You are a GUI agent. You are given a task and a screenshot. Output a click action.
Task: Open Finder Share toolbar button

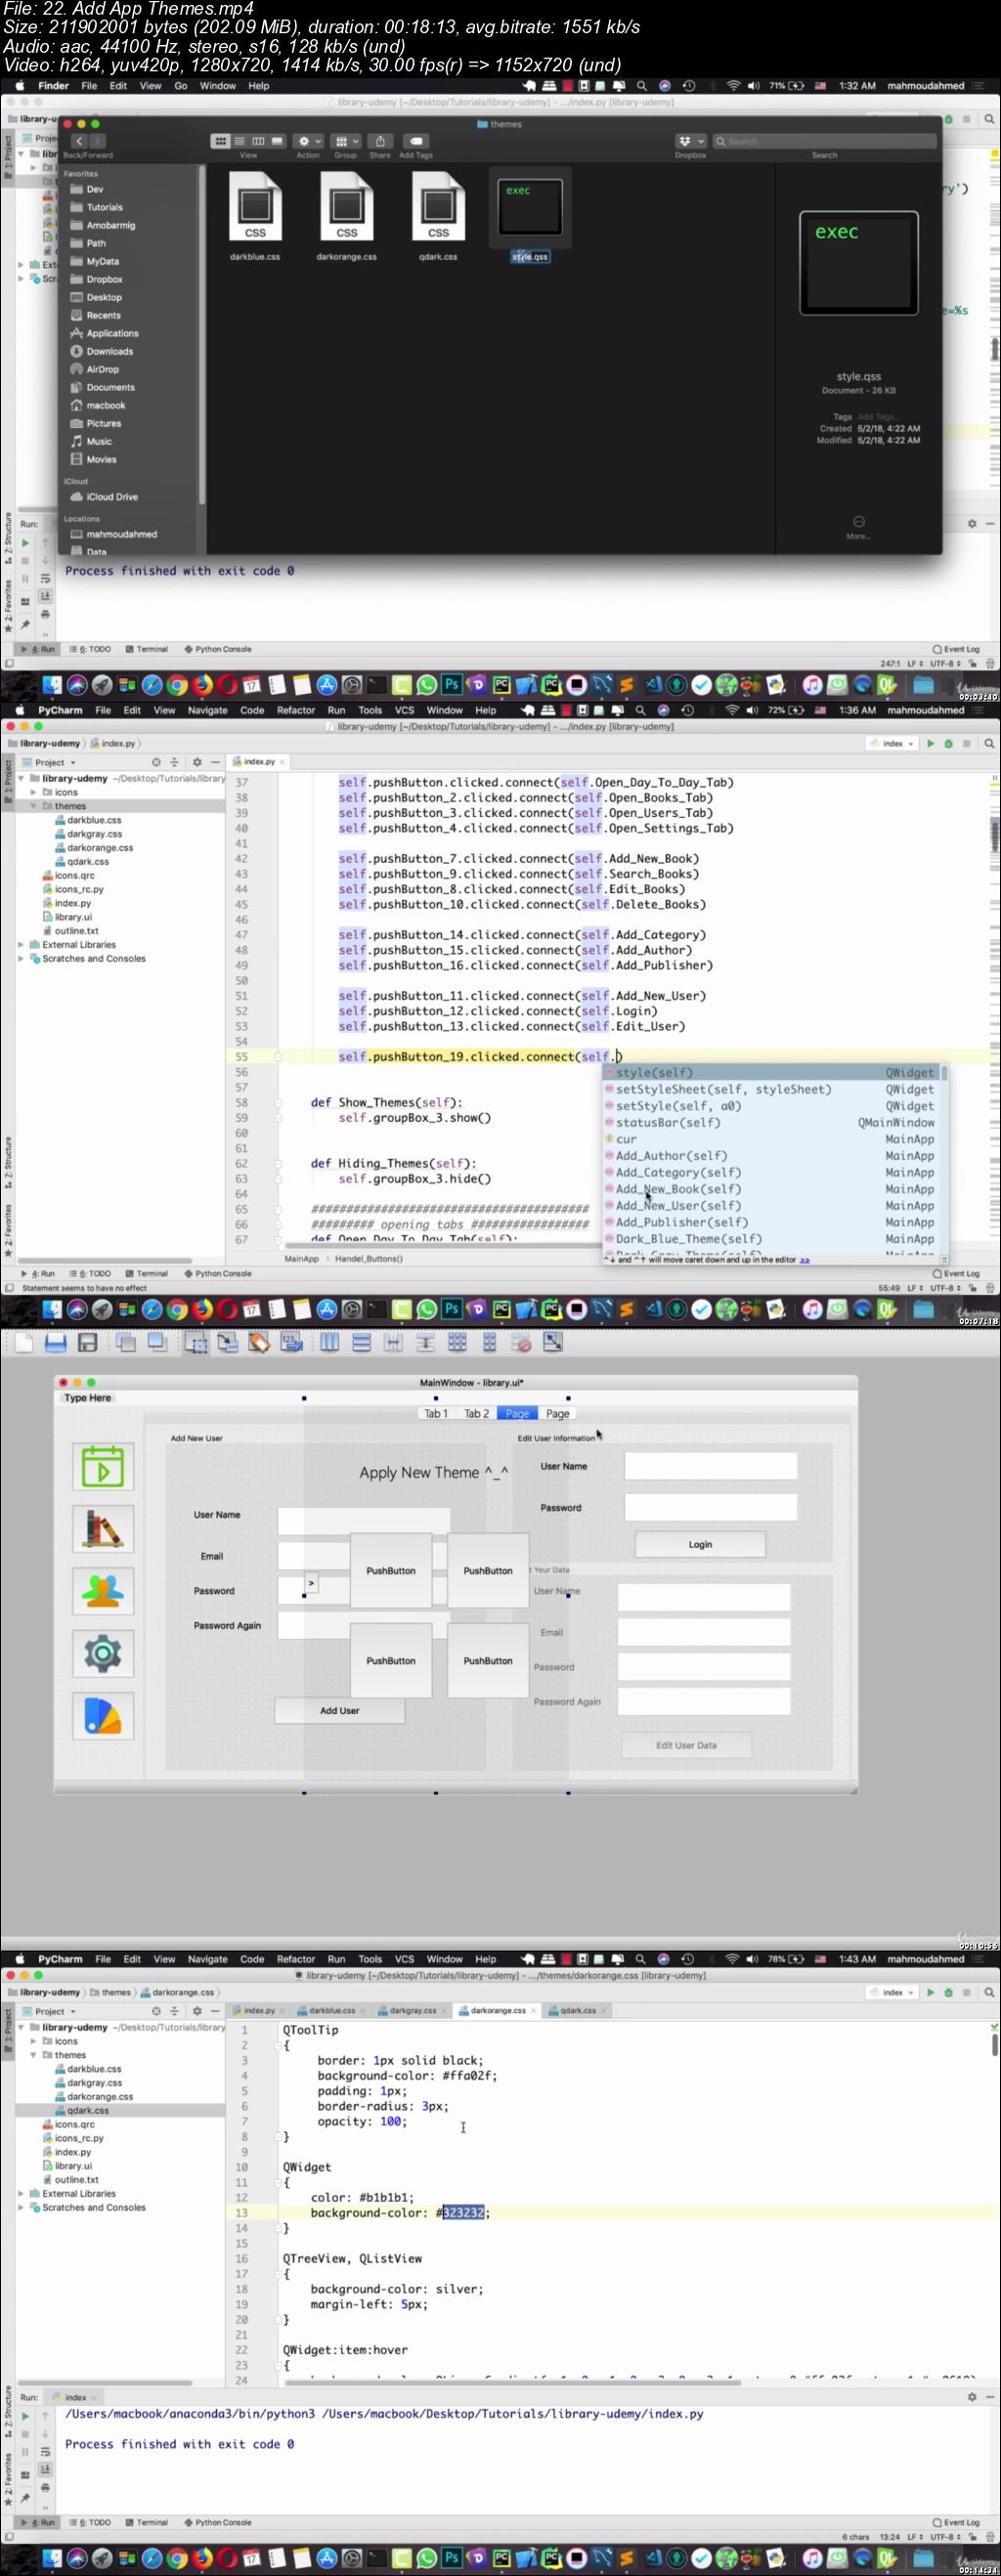pos(380,141)
